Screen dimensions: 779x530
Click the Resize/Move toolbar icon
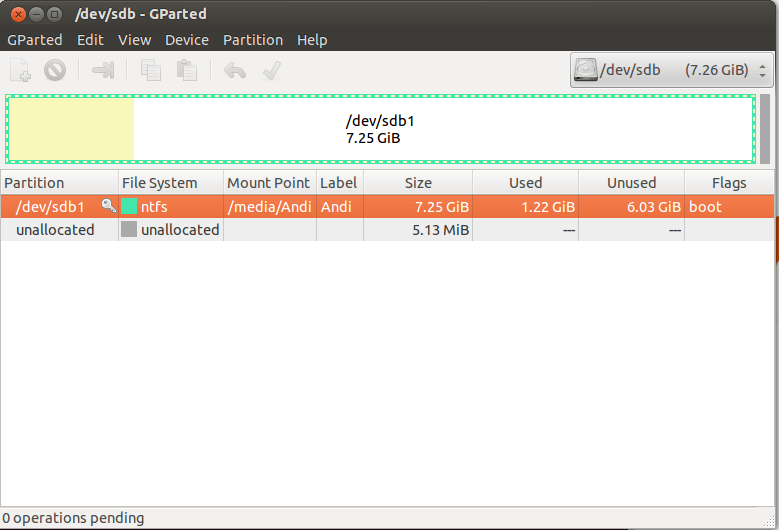tap(103, 70)
